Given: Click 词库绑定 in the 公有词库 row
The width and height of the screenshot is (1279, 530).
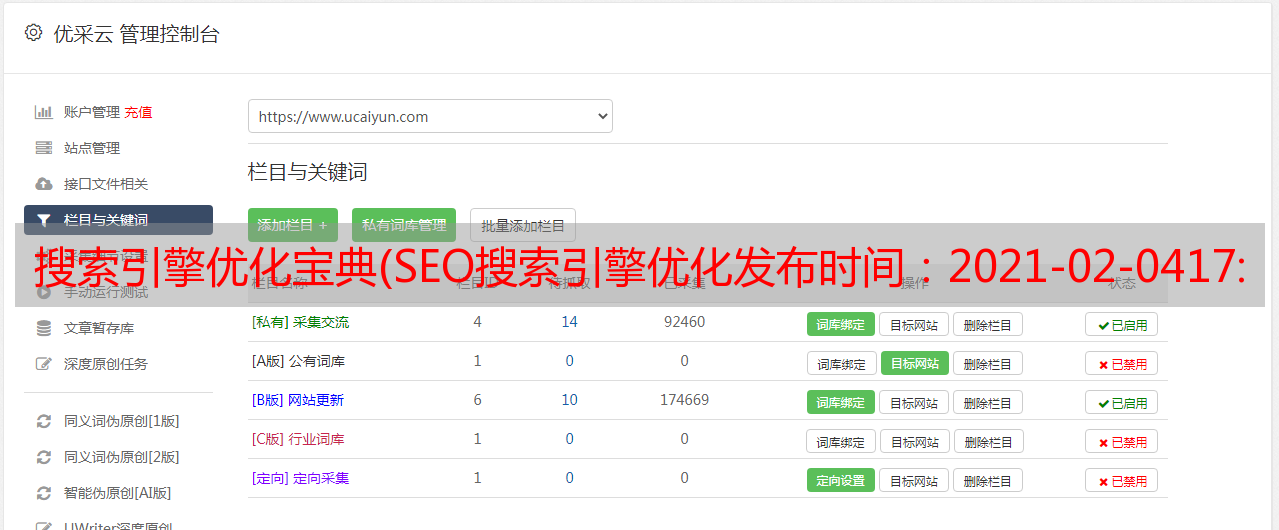Looking at the screenshot, I should pos(841,363).
